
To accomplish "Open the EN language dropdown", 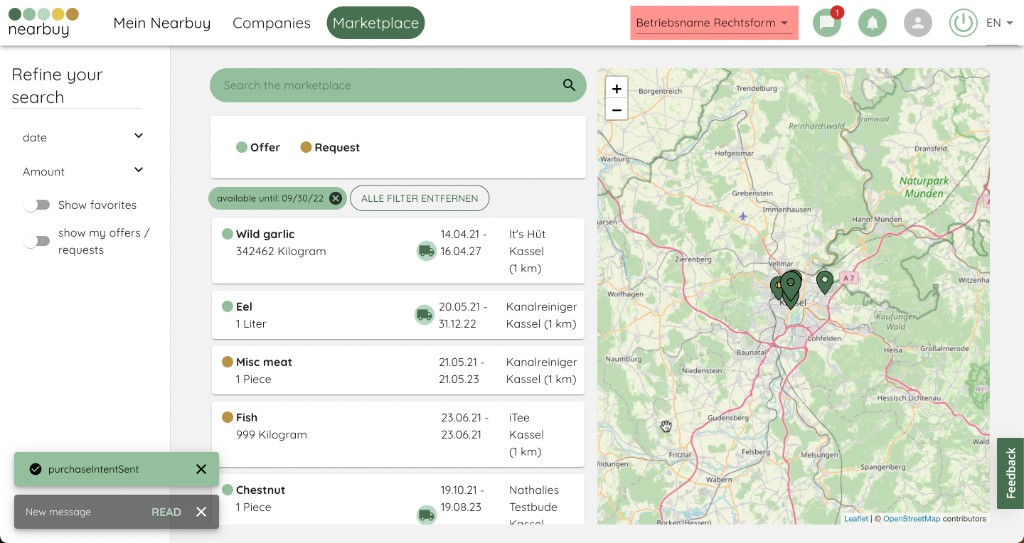I will pos(999,23).
